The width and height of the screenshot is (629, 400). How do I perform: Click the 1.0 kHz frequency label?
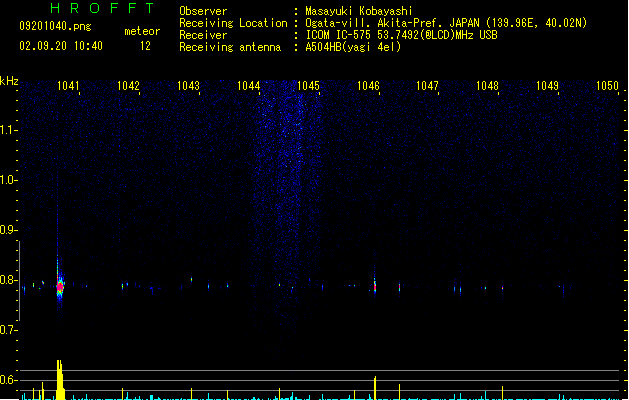pyautogui.click(x=8, y=179)
